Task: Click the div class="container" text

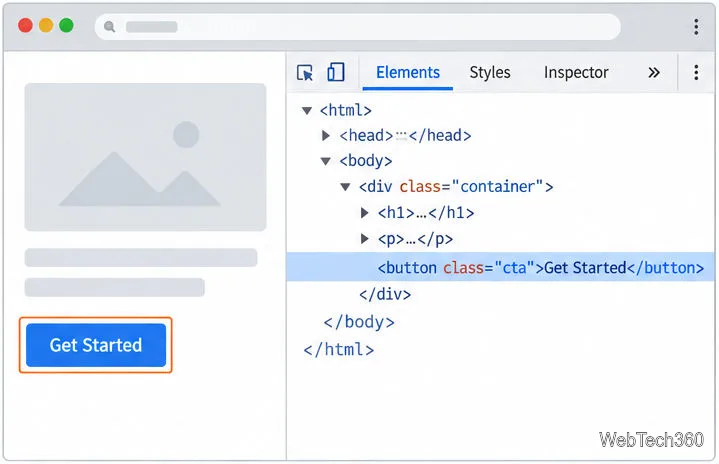Action: coord(456,187)
